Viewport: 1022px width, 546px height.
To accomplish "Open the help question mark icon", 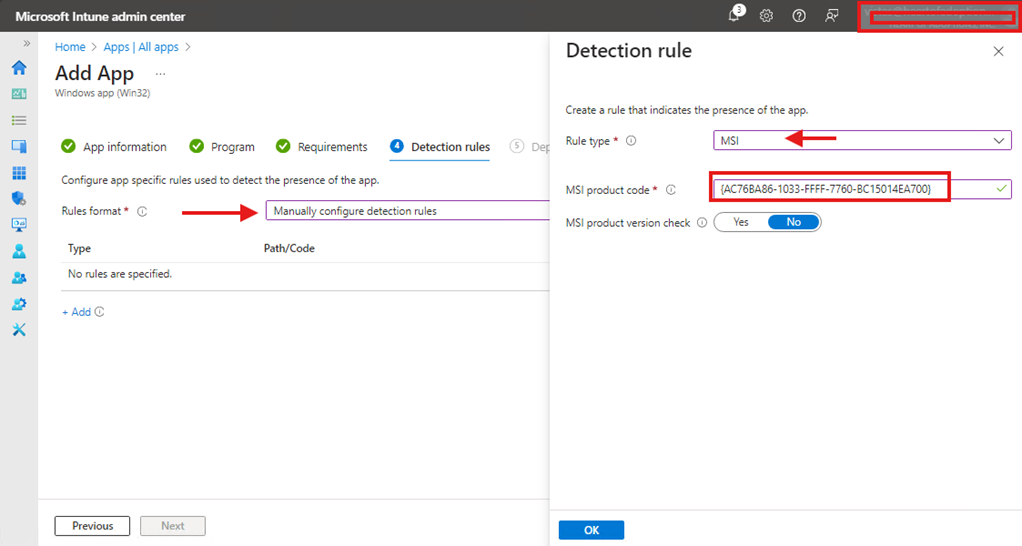I will (x=799, y=16).
